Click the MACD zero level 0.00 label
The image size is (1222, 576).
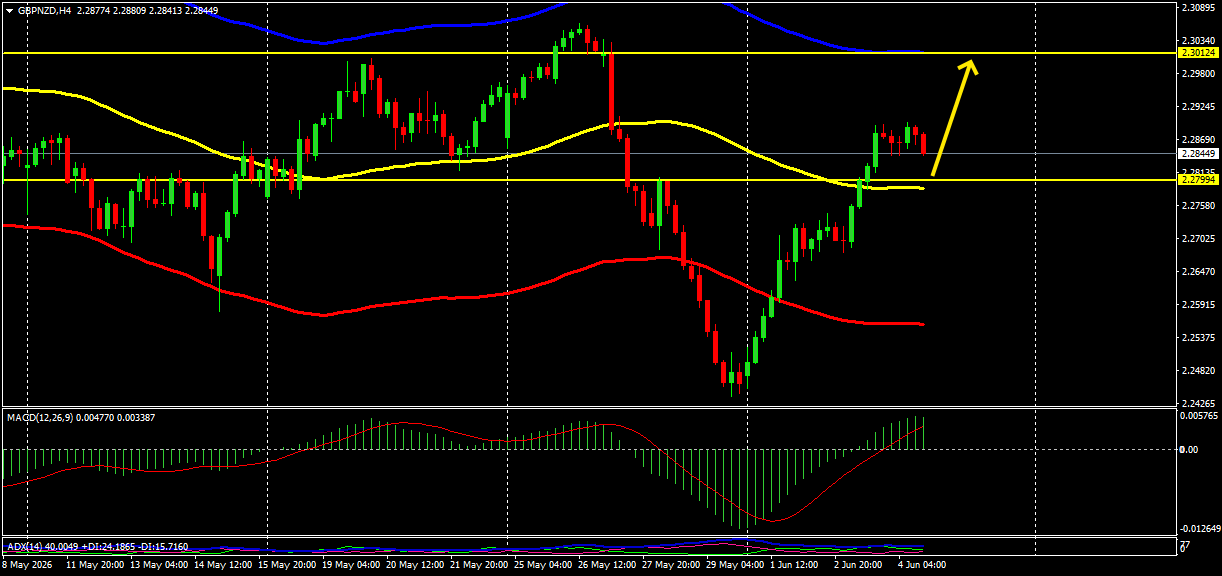click(x=1190, y=449)
